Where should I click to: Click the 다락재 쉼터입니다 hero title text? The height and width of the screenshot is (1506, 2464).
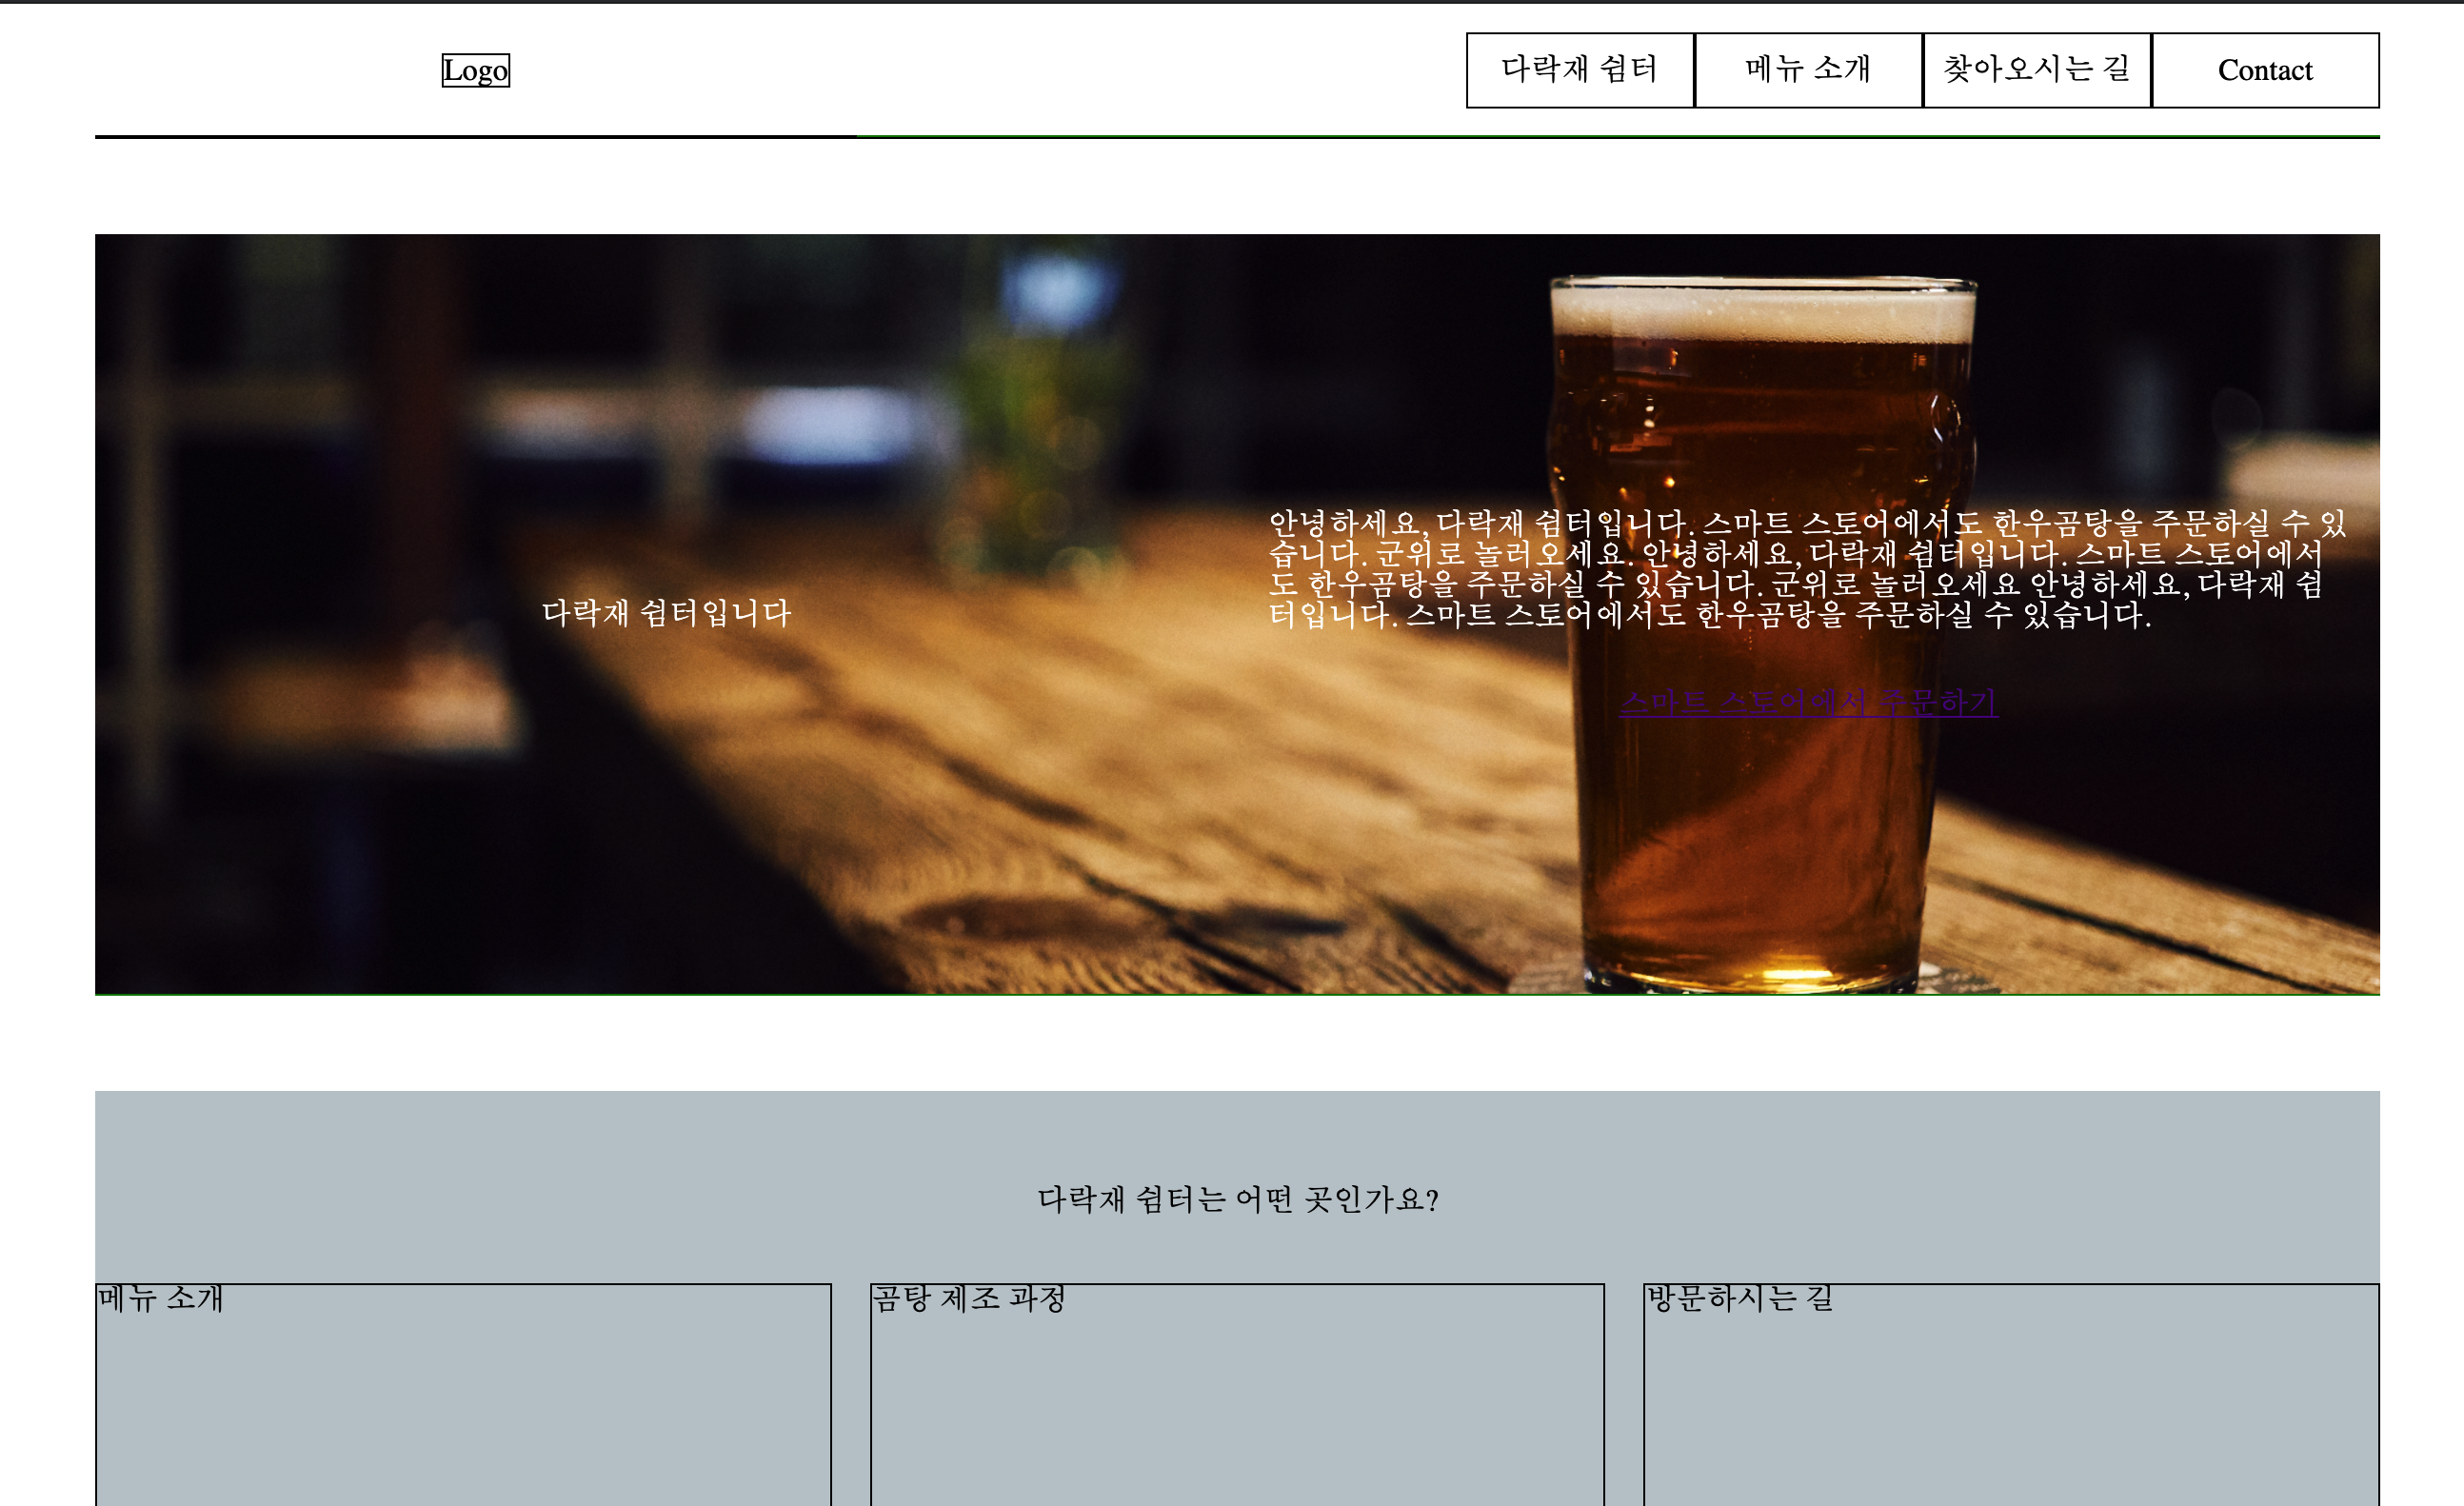[666, 613]
